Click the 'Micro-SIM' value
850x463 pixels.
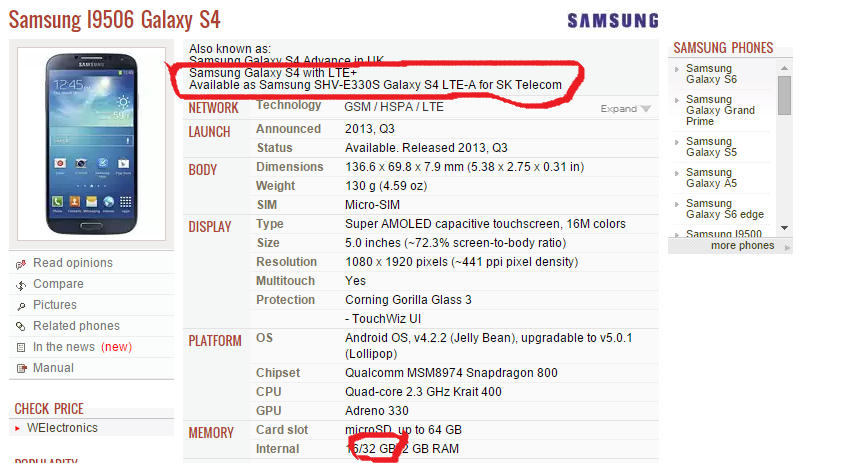click(372, 205)
